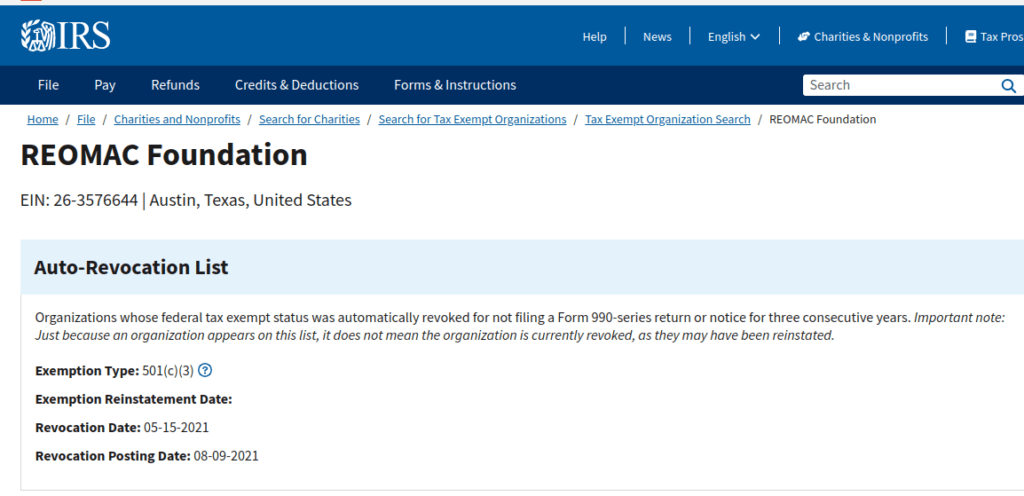Select Refunds in the navigation bar

click(175, 85)
